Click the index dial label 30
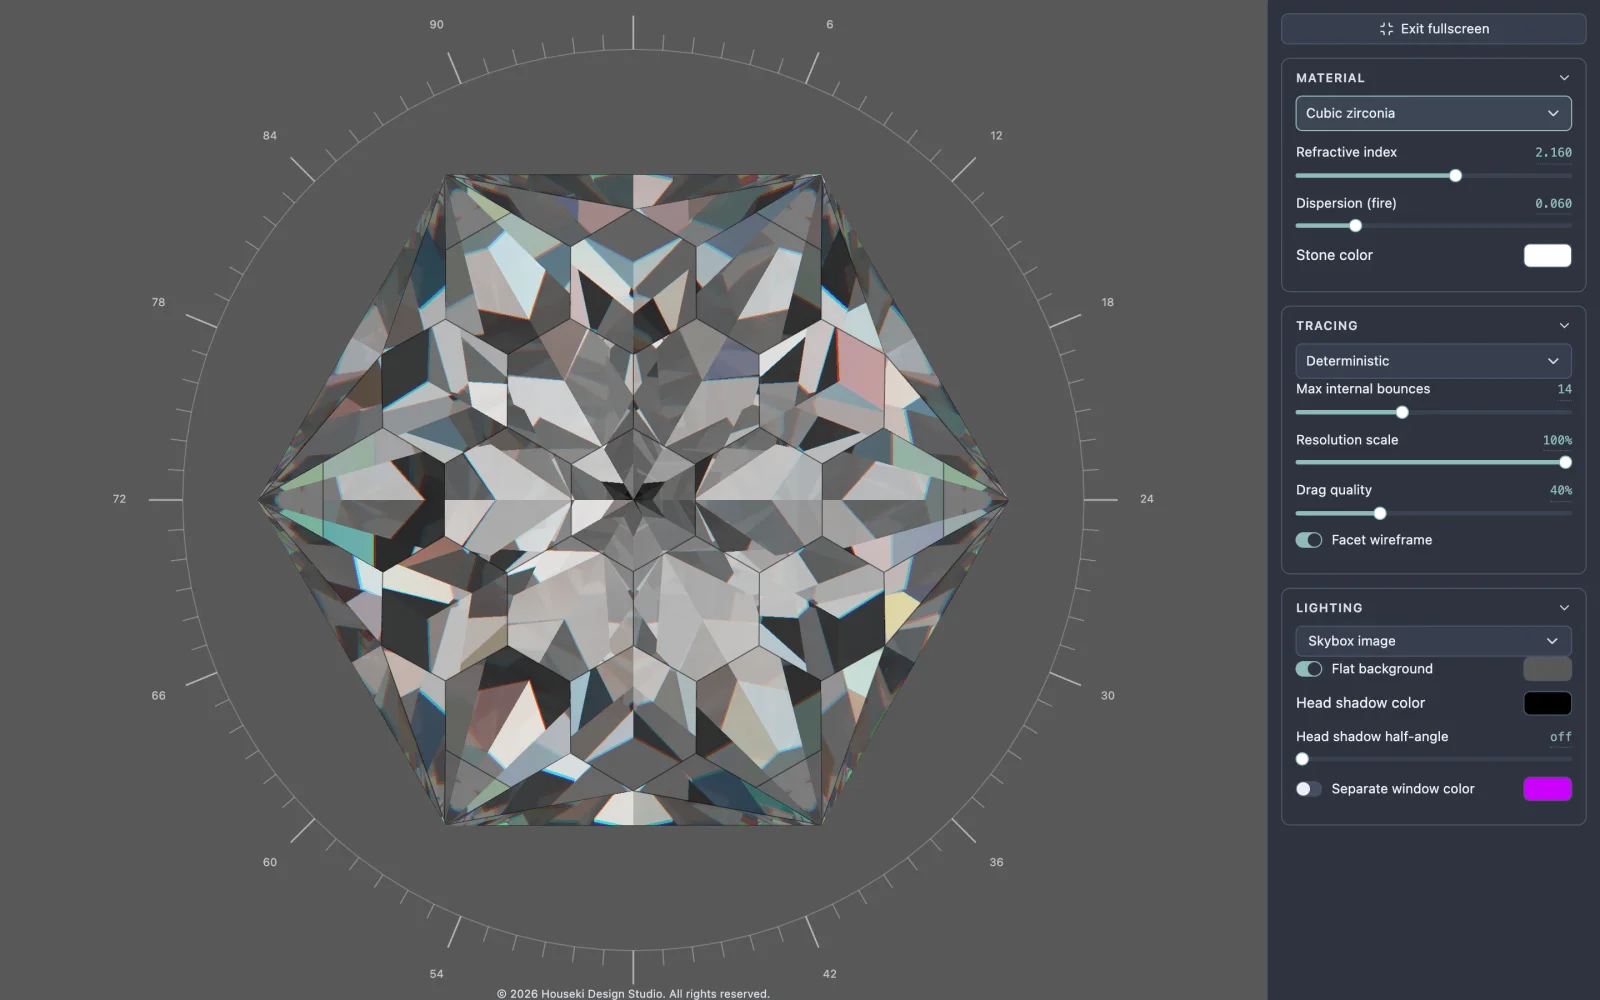This screenshot has height=1000, width=1600. [1107, 696]
